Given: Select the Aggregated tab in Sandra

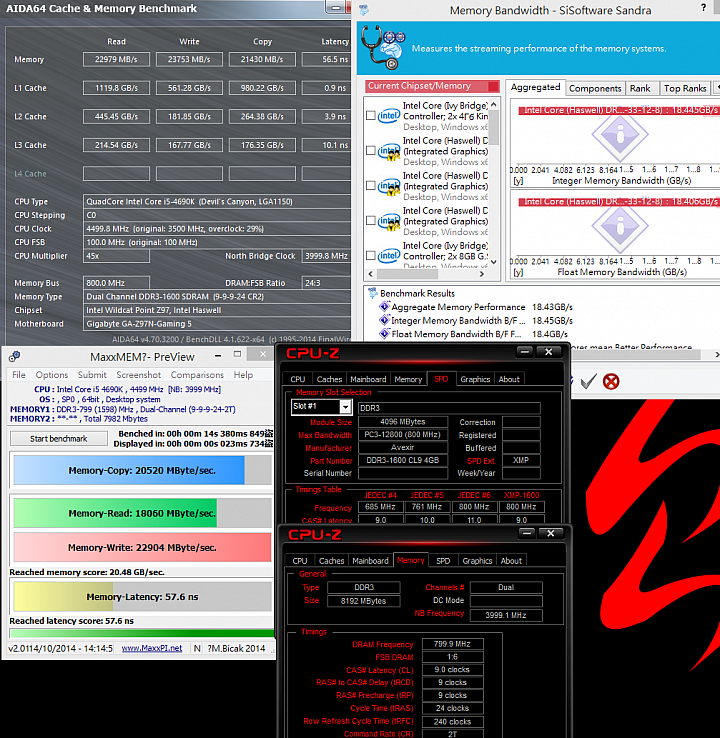Looking at the screenshot, I should 536,88.
